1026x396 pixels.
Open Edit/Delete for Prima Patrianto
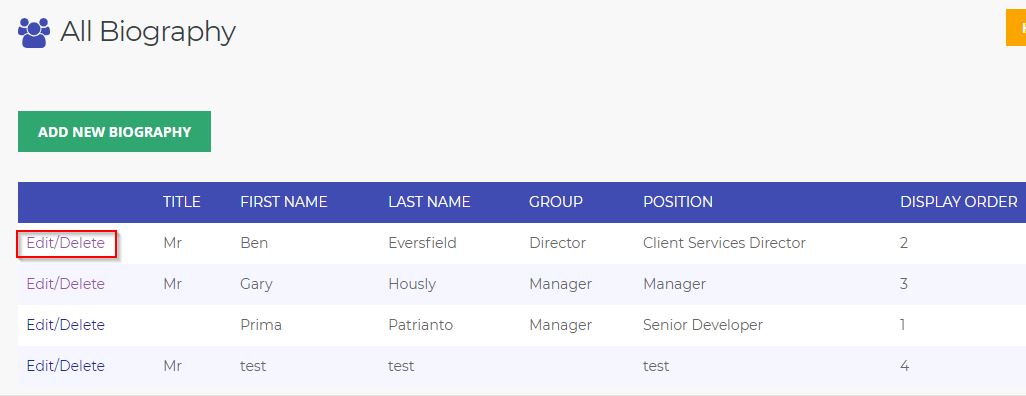point(65,325)
